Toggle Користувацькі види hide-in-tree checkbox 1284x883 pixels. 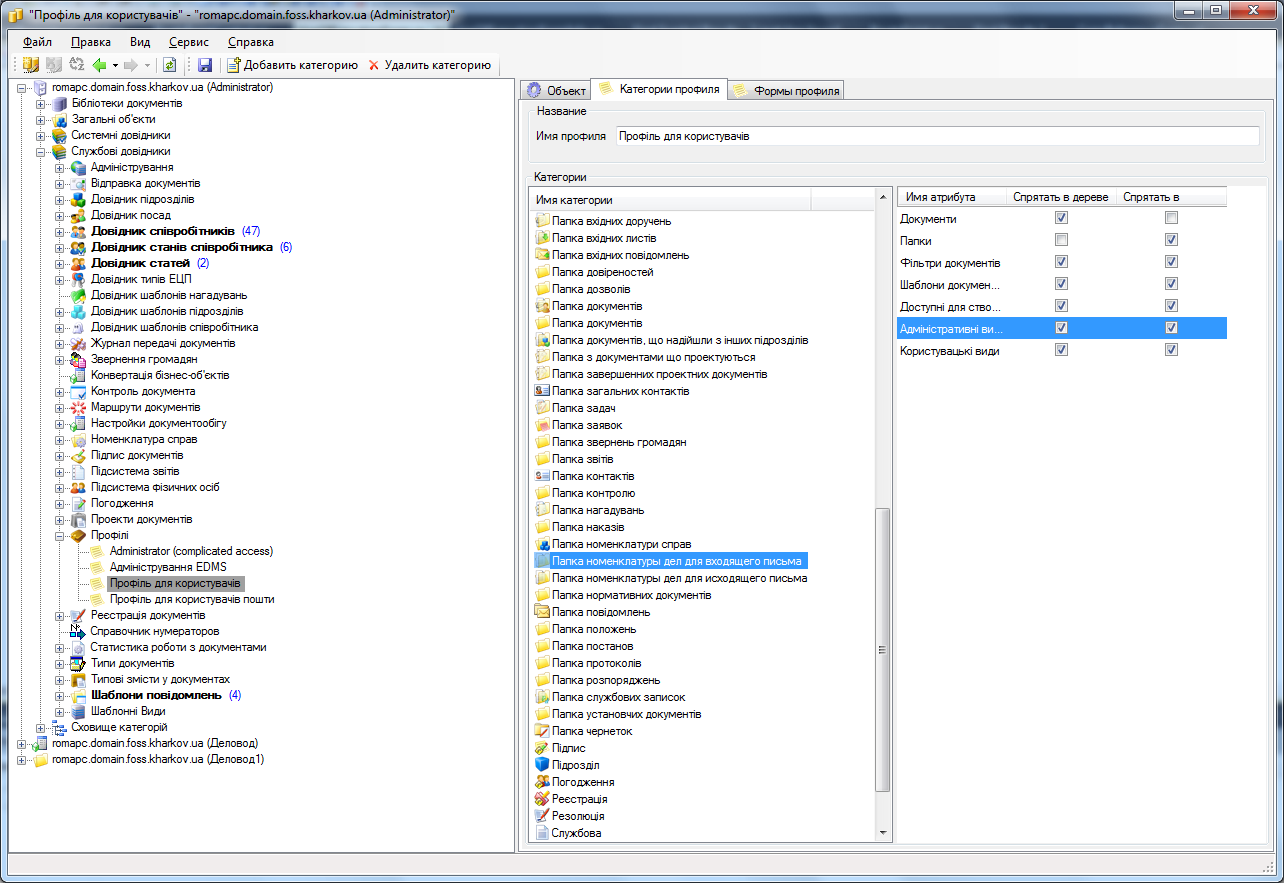[1061, 350]
